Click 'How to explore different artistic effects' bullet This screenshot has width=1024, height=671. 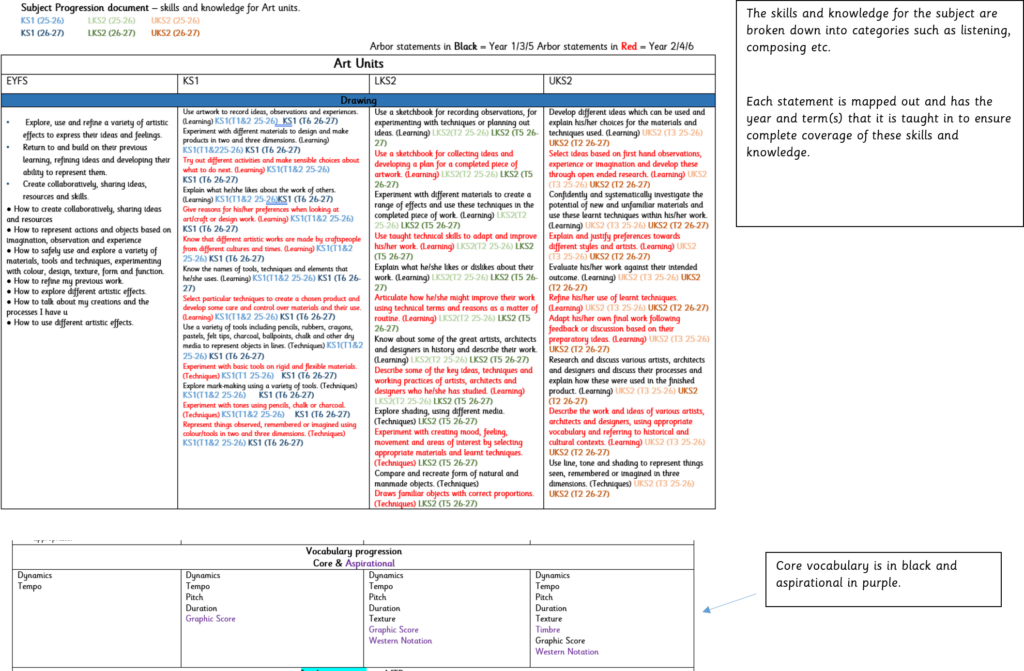(76, 291)
